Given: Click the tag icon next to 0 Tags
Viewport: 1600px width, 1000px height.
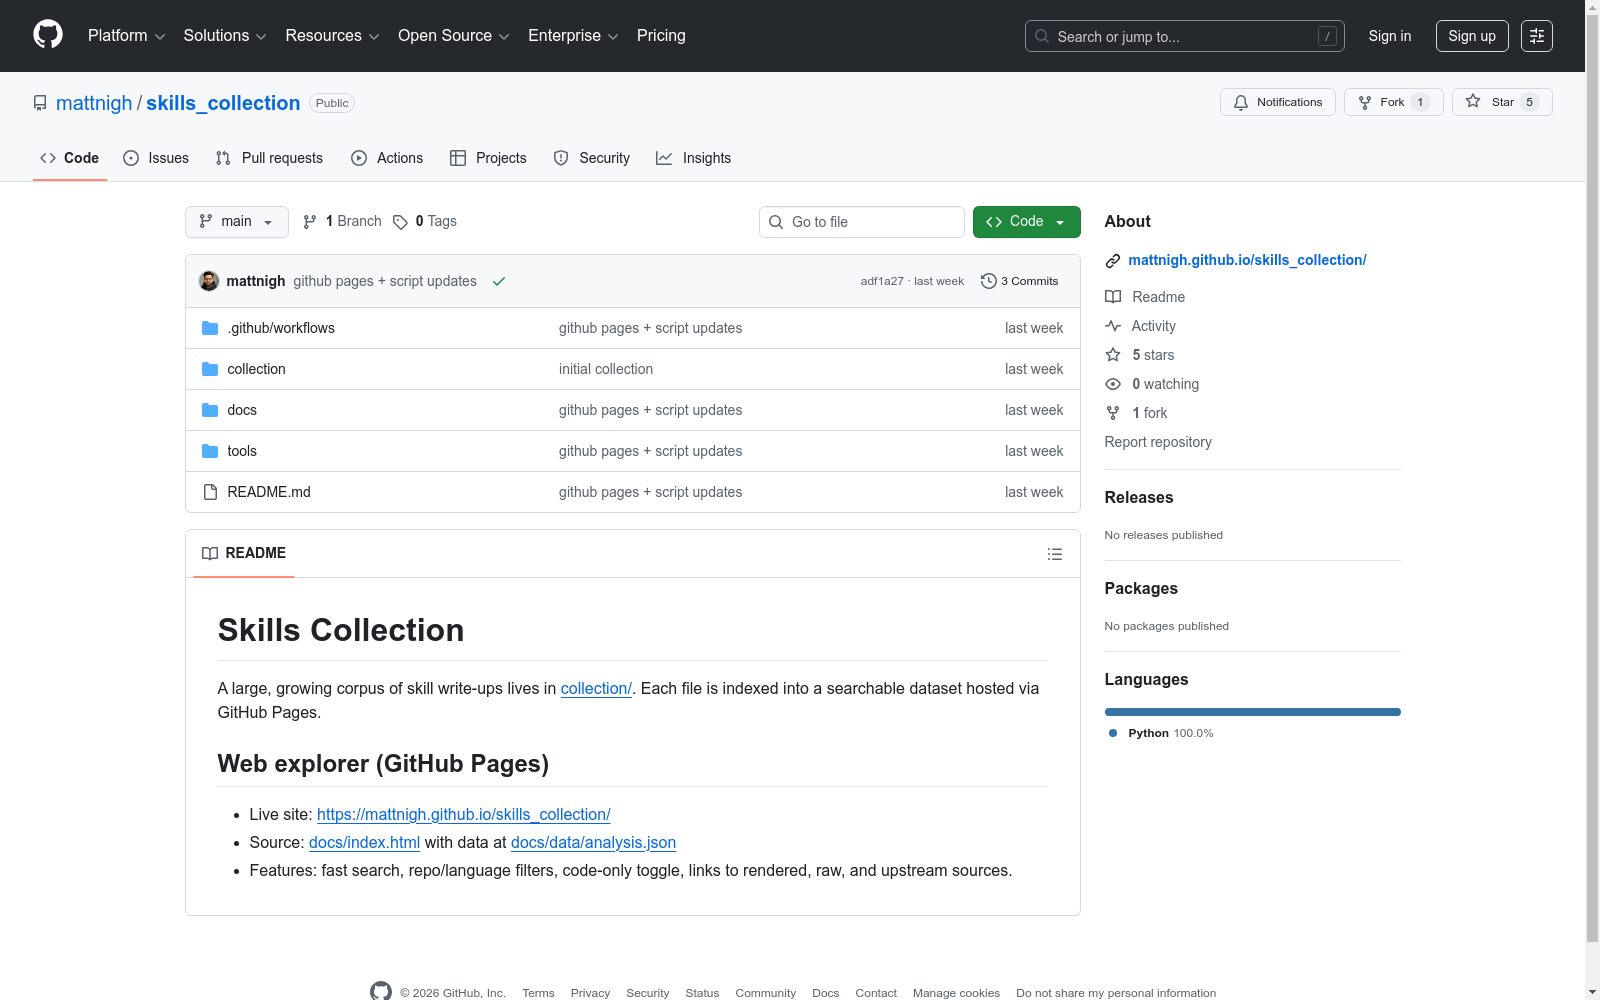Looking at the screenshot, I should pos(400,222).
